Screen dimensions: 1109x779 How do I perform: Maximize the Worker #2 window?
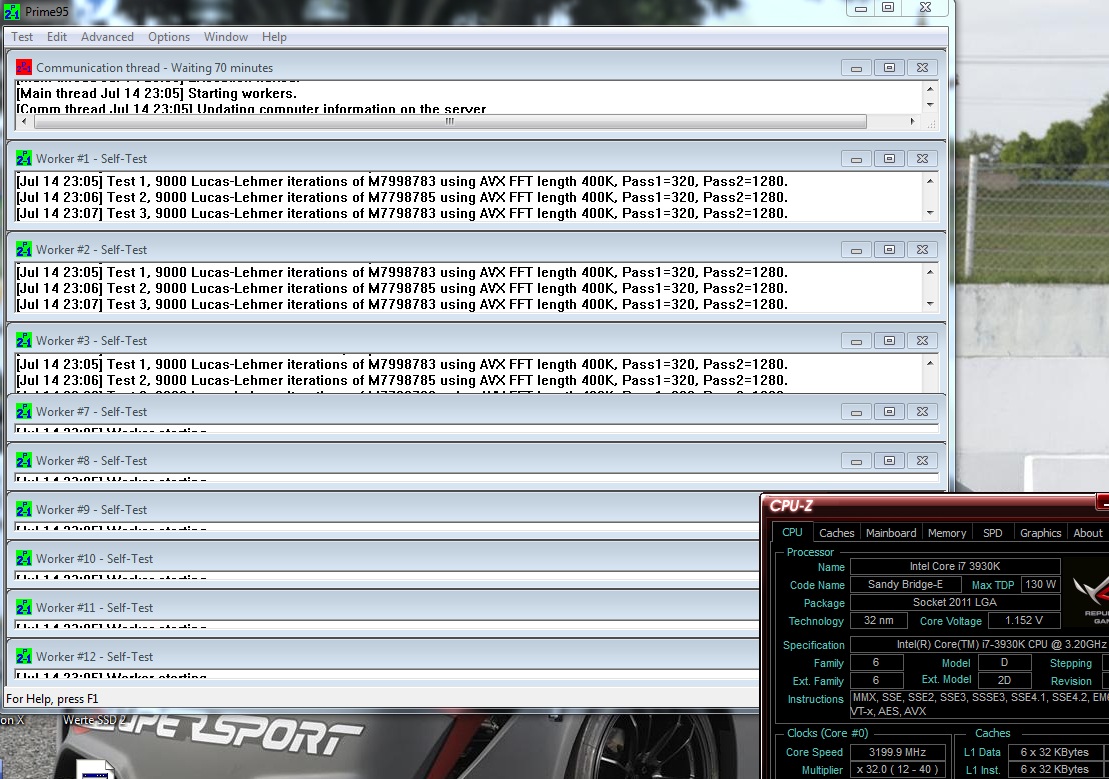[x=889, y=250]
